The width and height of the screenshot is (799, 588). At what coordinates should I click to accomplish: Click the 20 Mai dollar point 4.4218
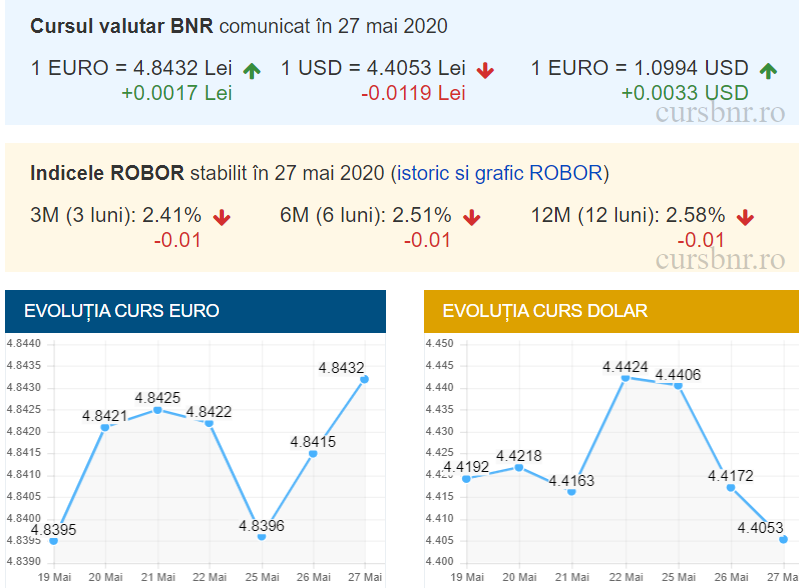click(519, 467)
